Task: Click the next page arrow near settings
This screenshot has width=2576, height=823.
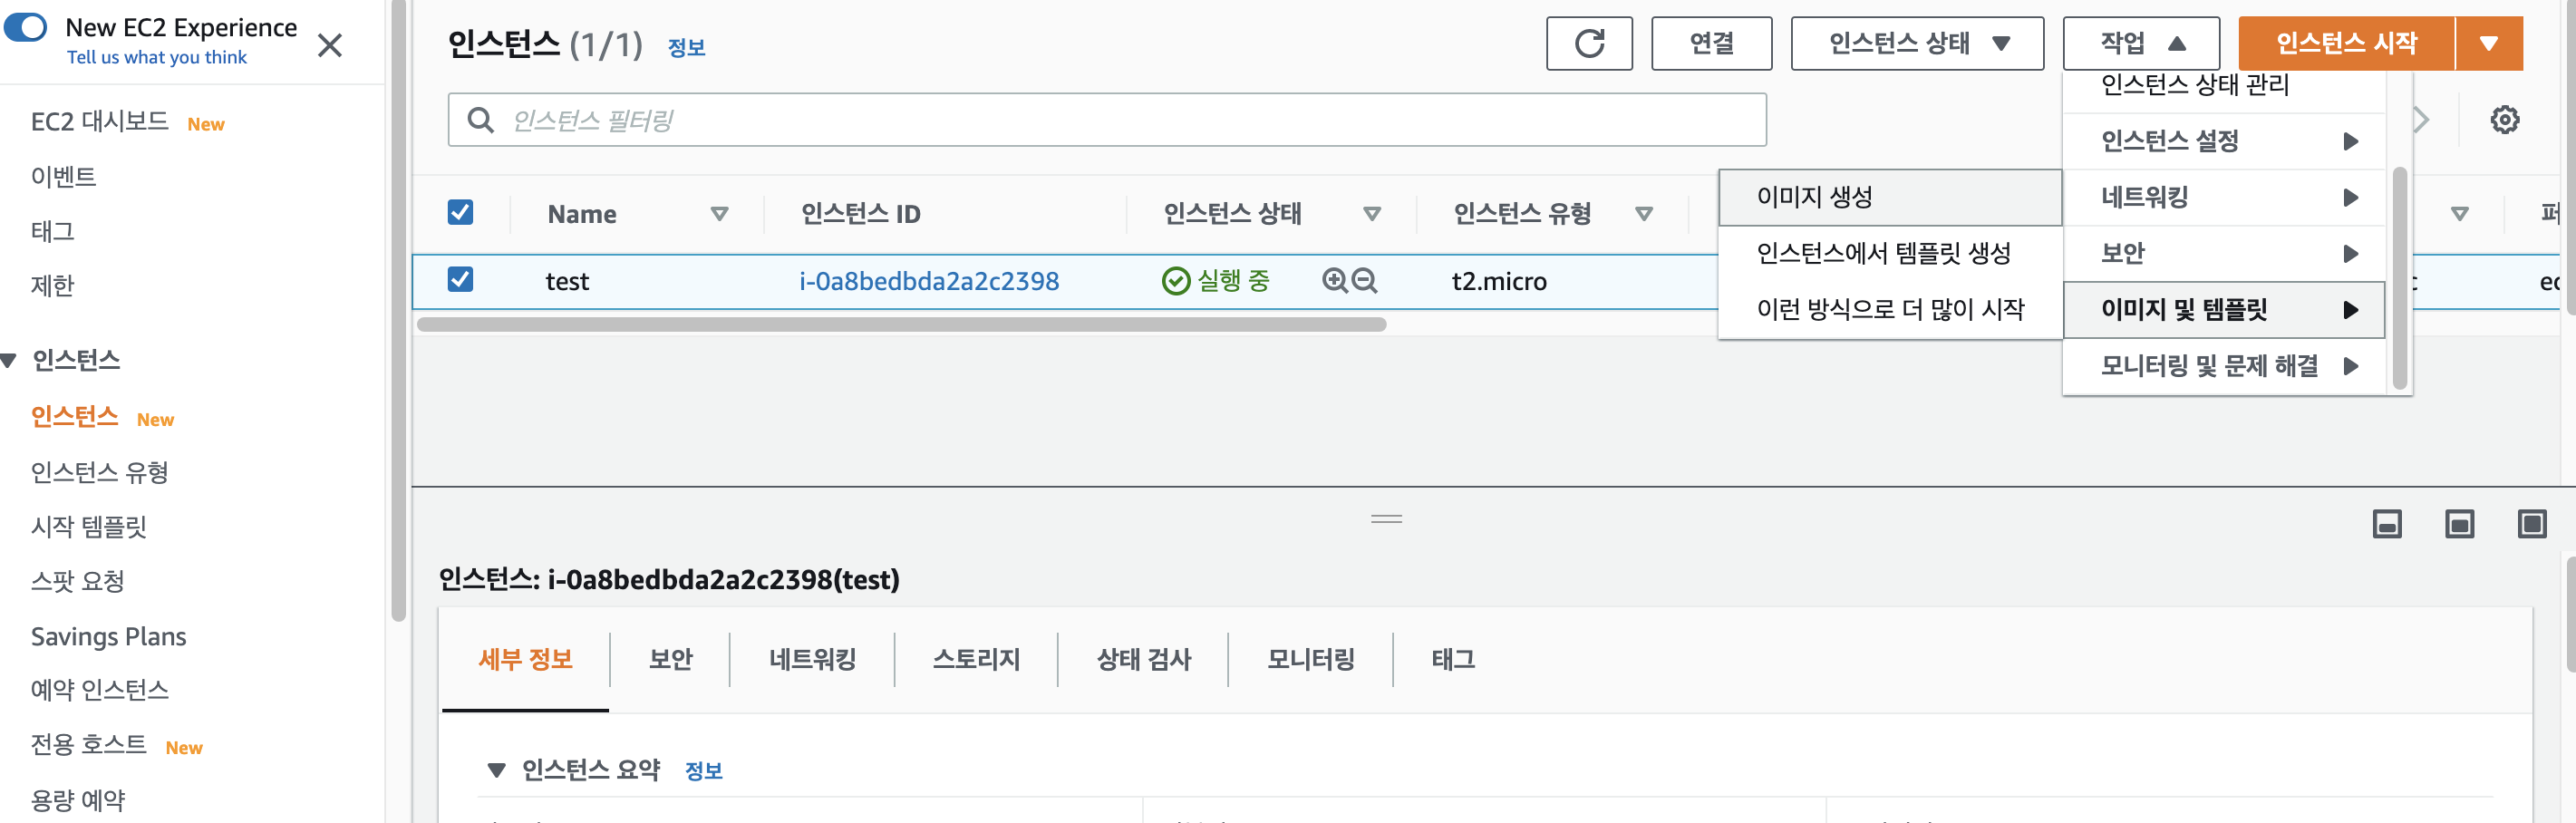Action: pos(2422,120)
